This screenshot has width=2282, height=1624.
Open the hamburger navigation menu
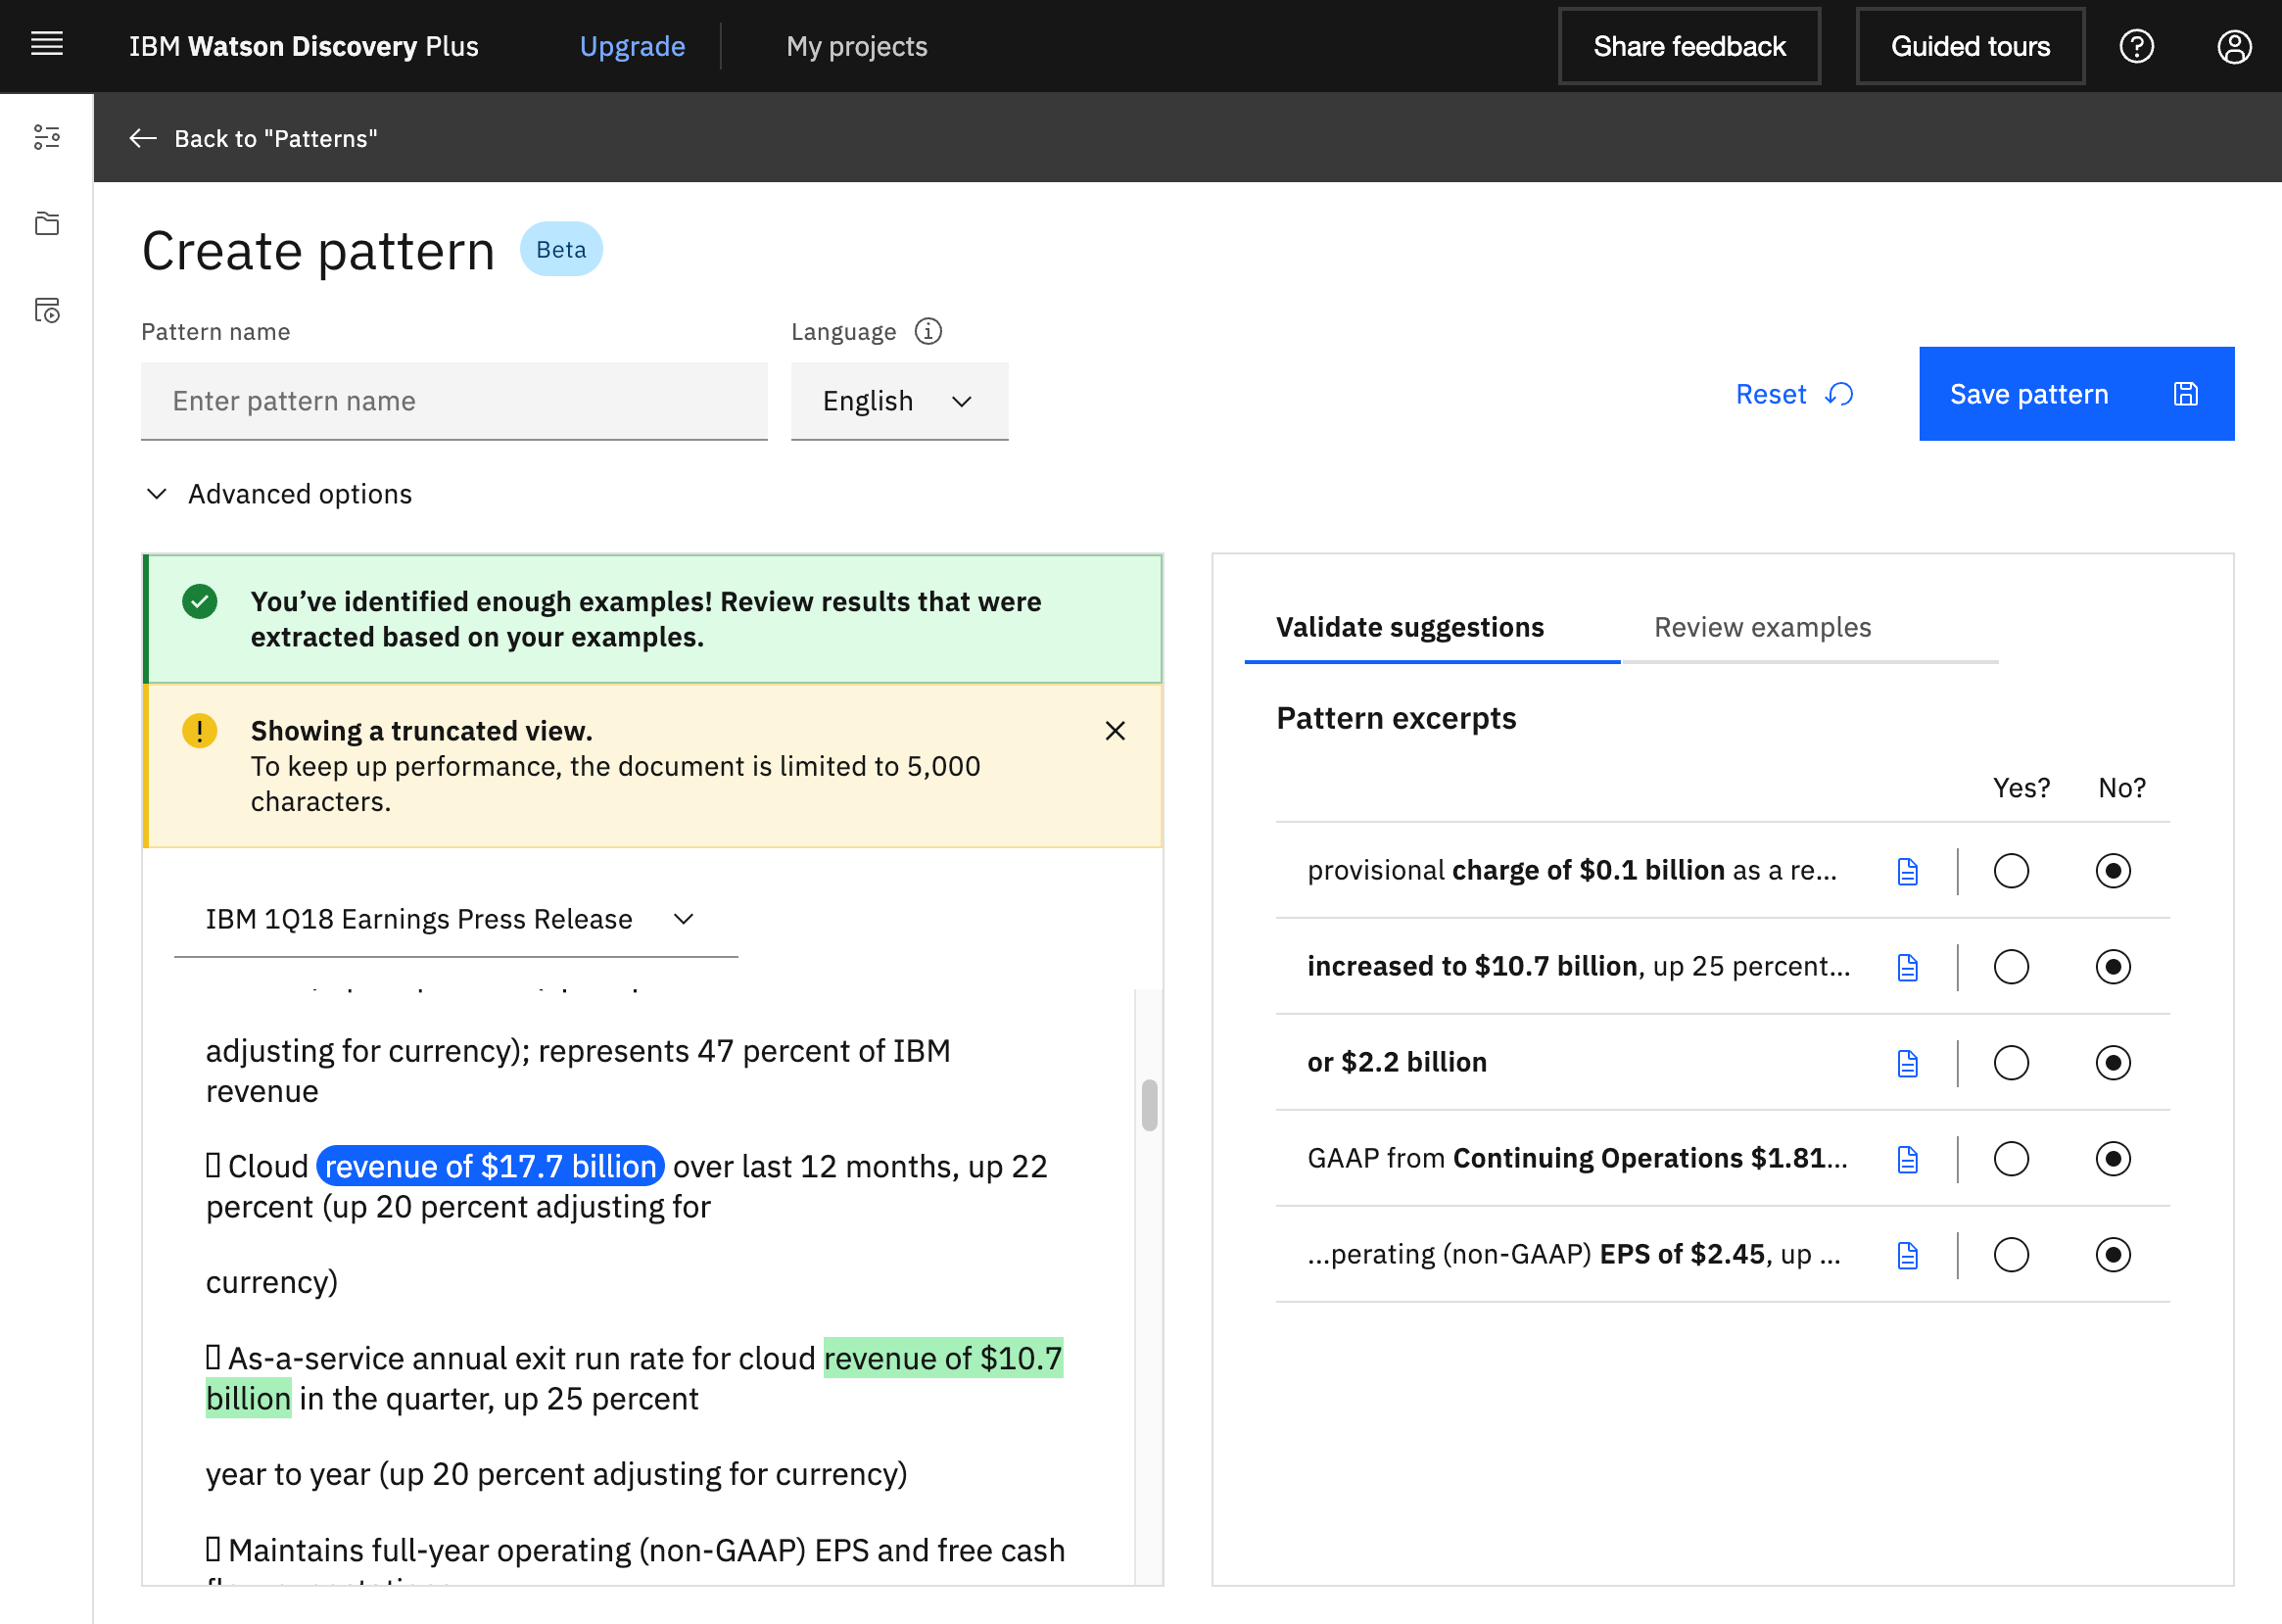click(x=46, y=45)
